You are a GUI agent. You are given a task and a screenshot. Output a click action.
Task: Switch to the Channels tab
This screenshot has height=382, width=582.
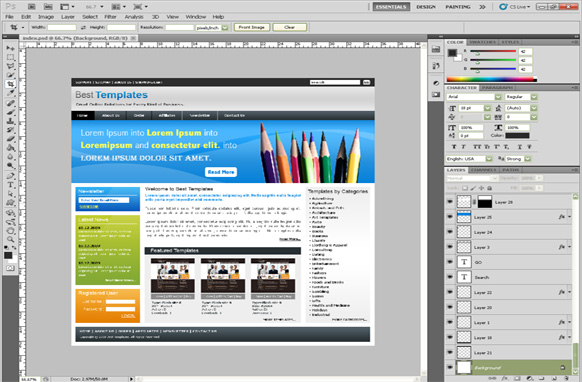click(483, 170)
